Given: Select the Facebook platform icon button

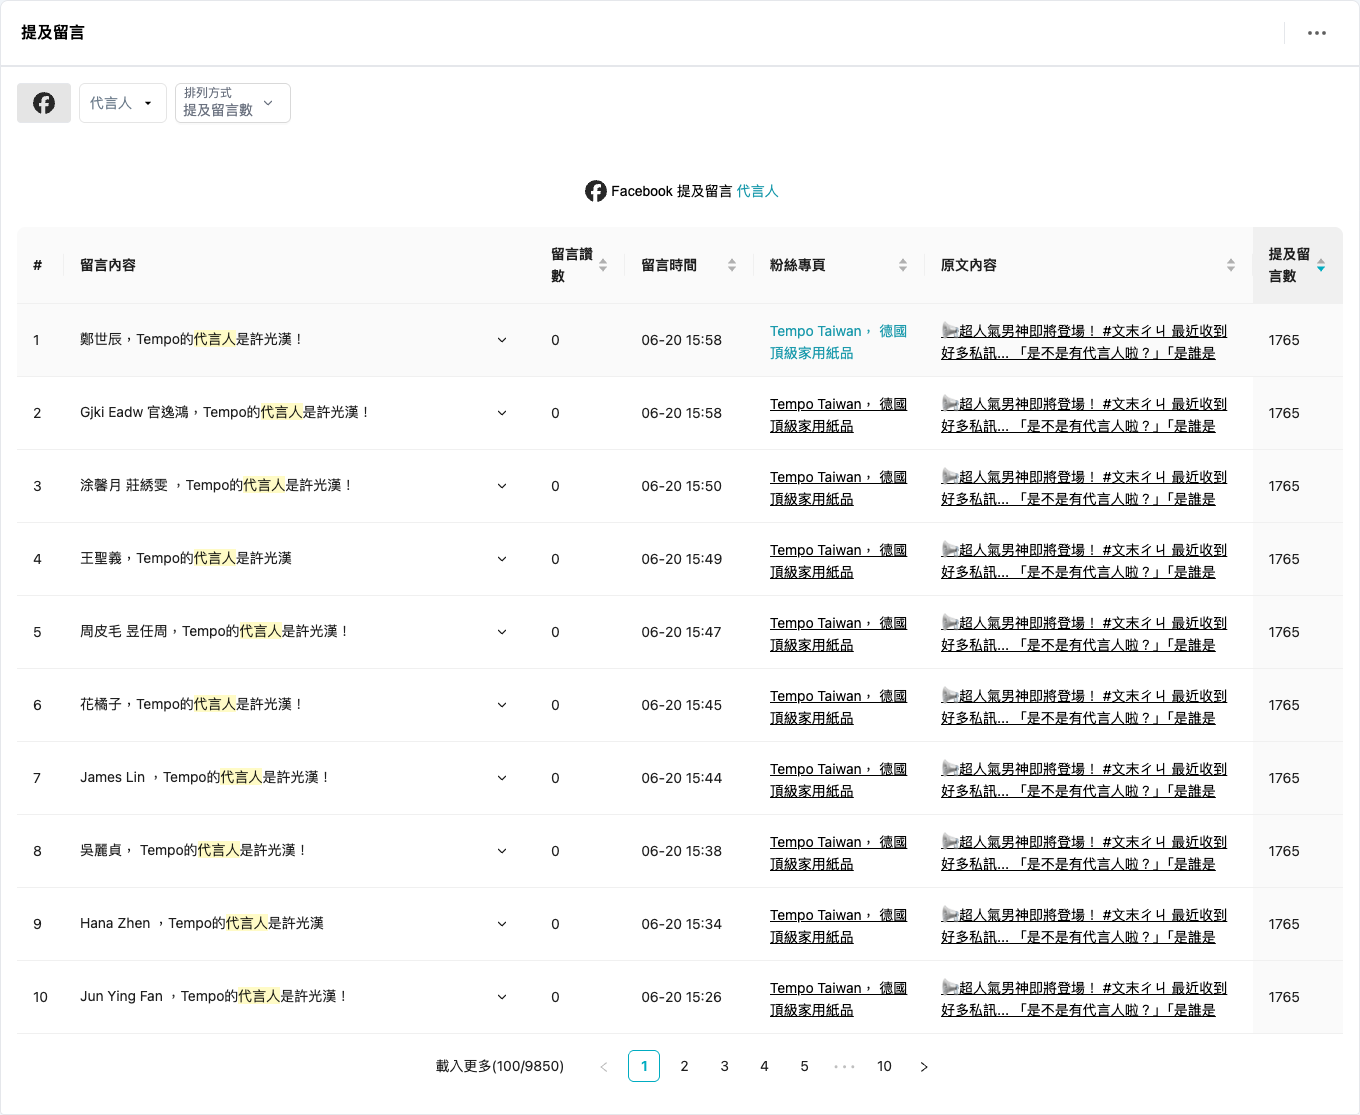Looking at the screenshot, I should pyautogui.click(x=44, y=103).
